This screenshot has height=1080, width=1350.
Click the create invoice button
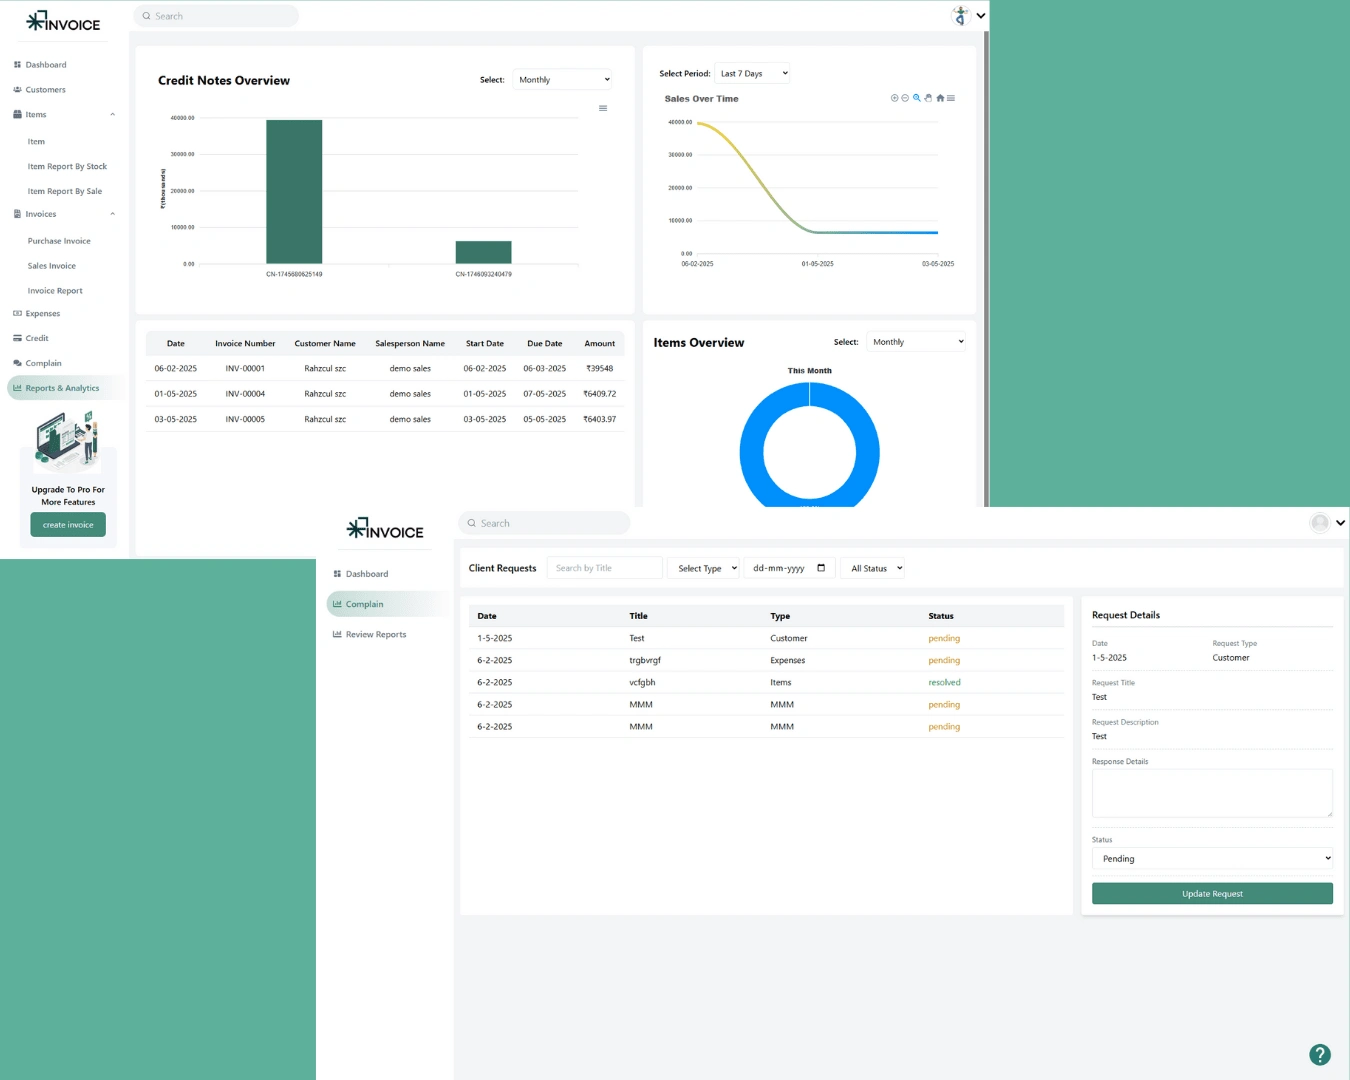click(x=68, y=525)
